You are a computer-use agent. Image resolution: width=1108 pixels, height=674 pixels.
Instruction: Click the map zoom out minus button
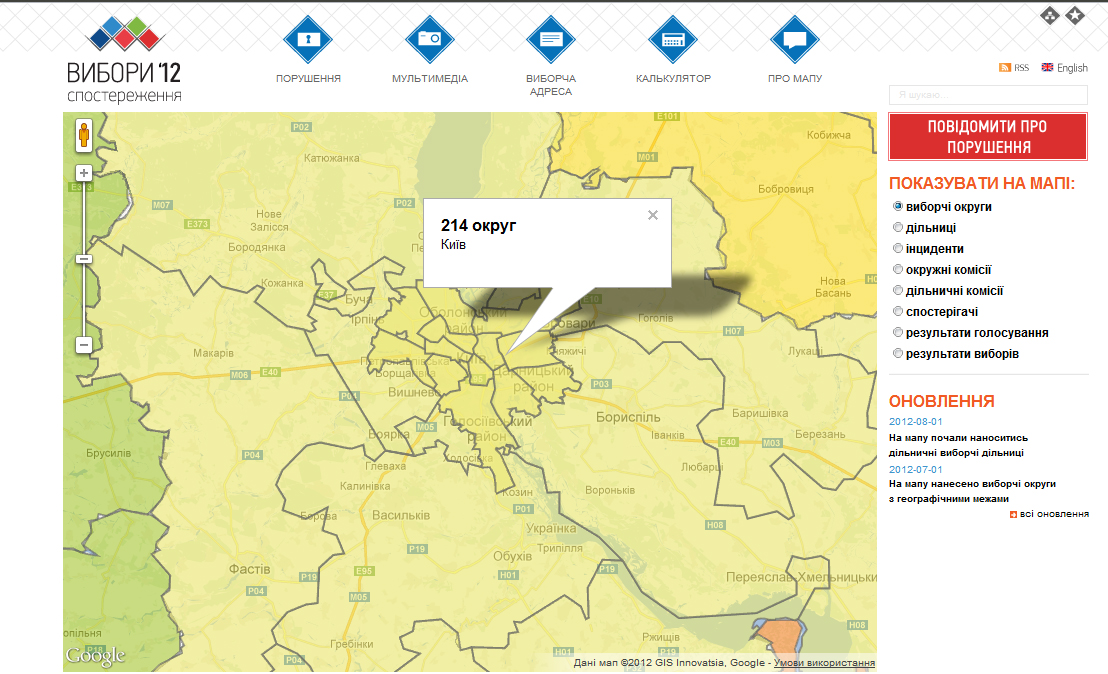(84, 345)
